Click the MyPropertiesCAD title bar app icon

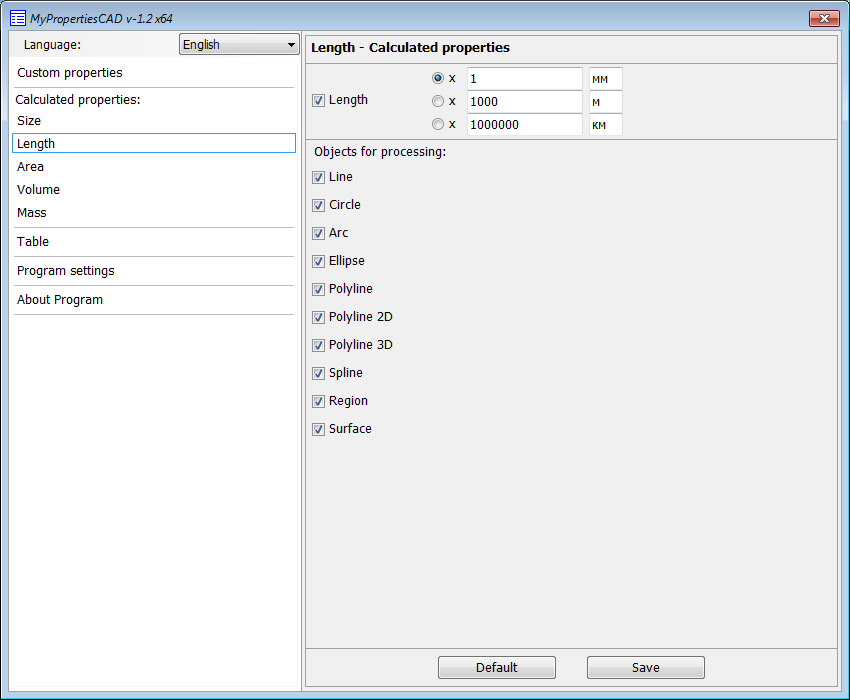[x=17, y=18]
